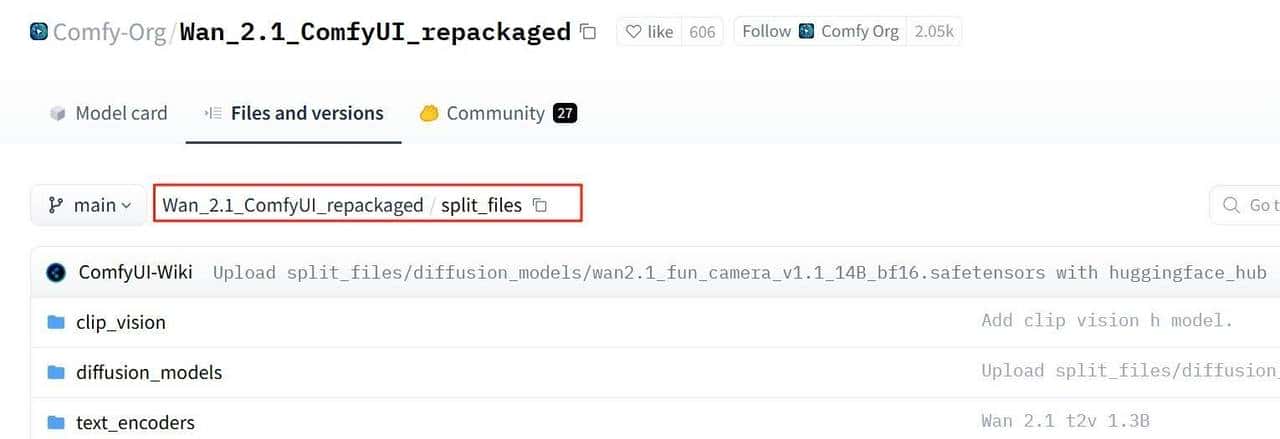Viewport: 1280px width, 439px height.
Task: Click the Comfy-Org organization avatar icon
Action: (x=39, y=31)
